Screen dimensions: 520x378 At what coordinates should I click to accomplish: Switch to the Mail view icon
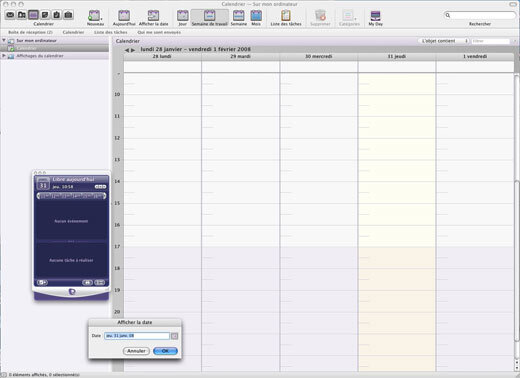10,15
